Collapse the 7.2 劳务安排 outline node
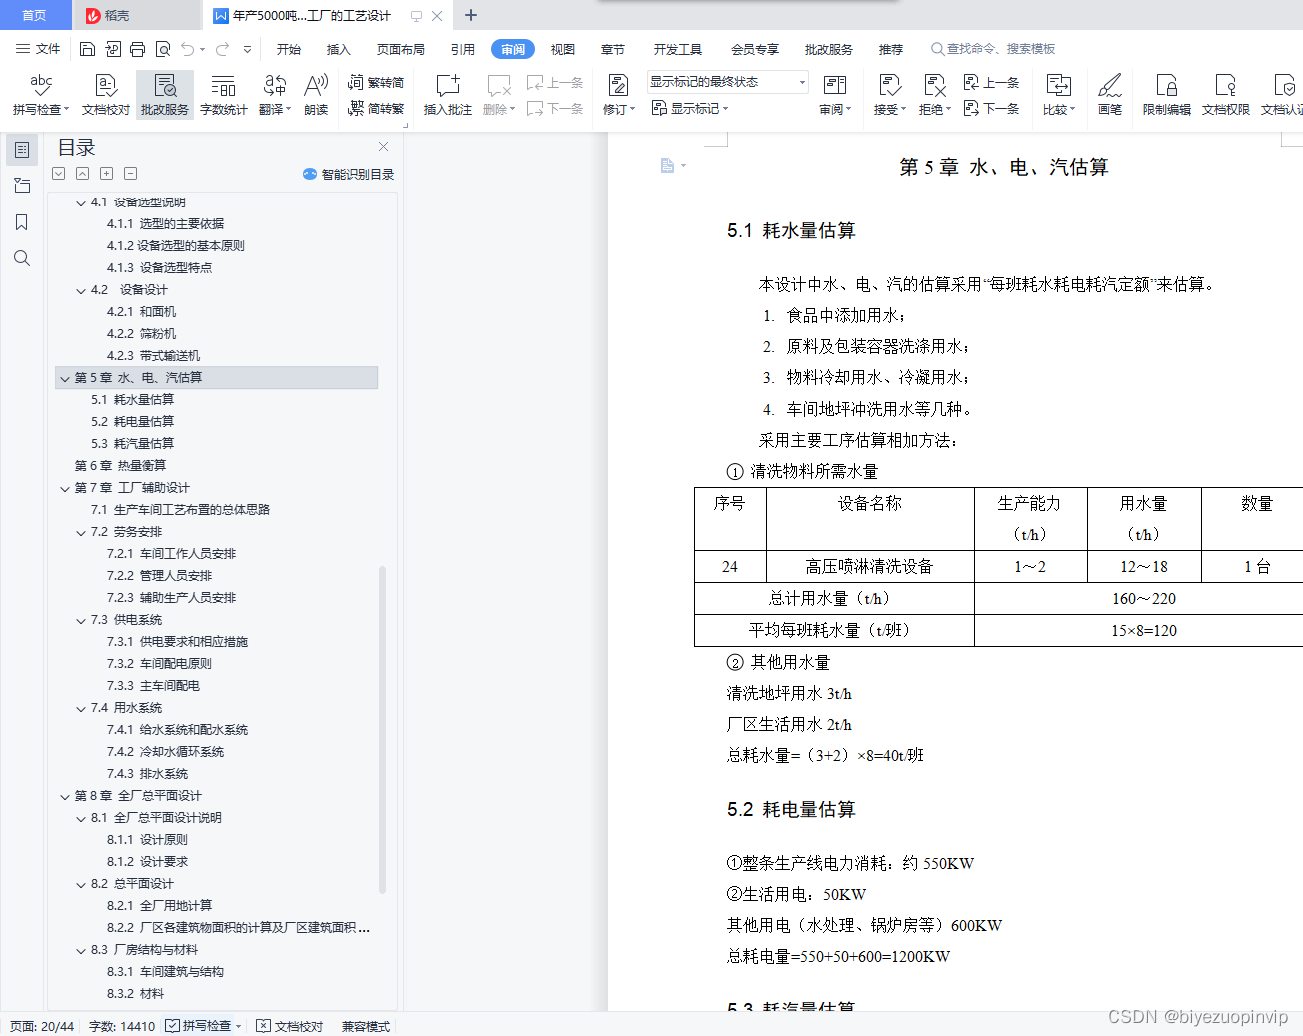This screenshot has height=1036, width=1303. 81,532
